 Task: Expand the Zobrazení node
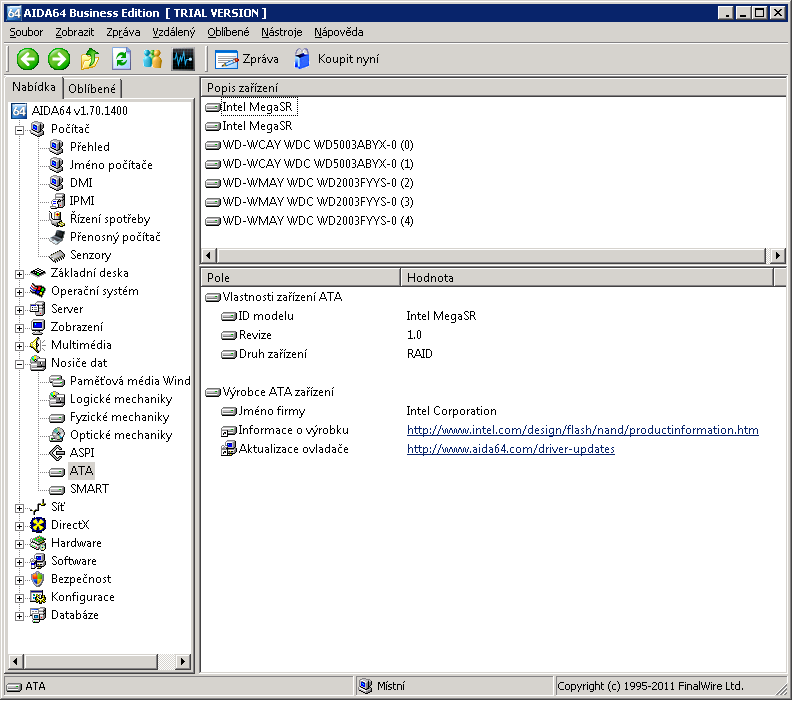pyautogui.click(x=19, y=328)
